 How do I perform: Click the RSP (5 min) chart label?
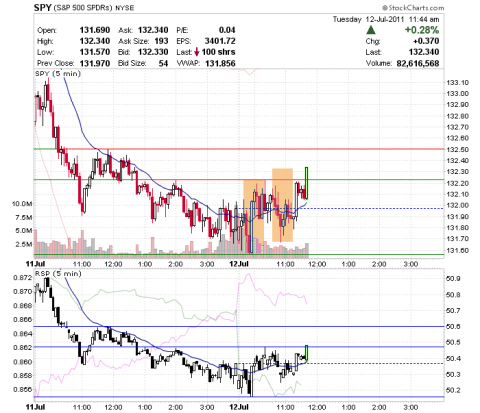(x=58, y=274)
